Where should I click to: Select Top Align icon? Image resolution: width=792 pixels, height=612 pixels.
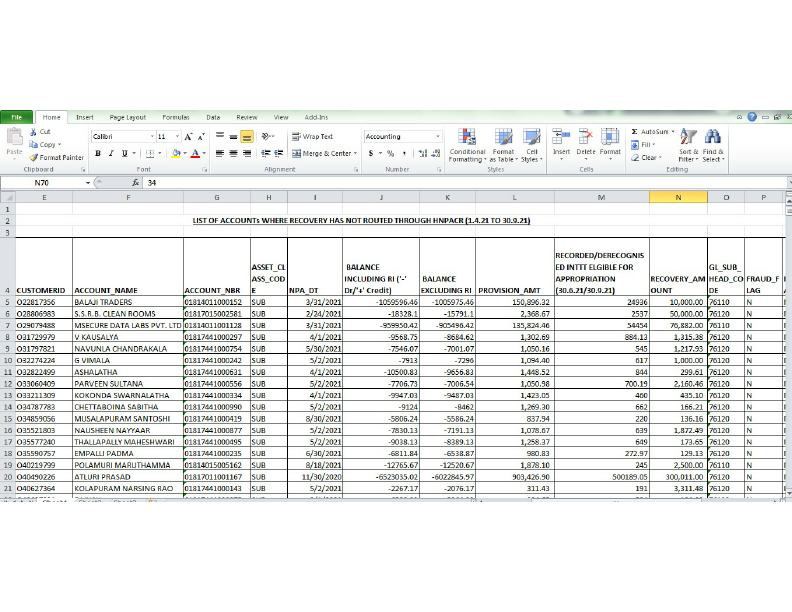point(220,136)
